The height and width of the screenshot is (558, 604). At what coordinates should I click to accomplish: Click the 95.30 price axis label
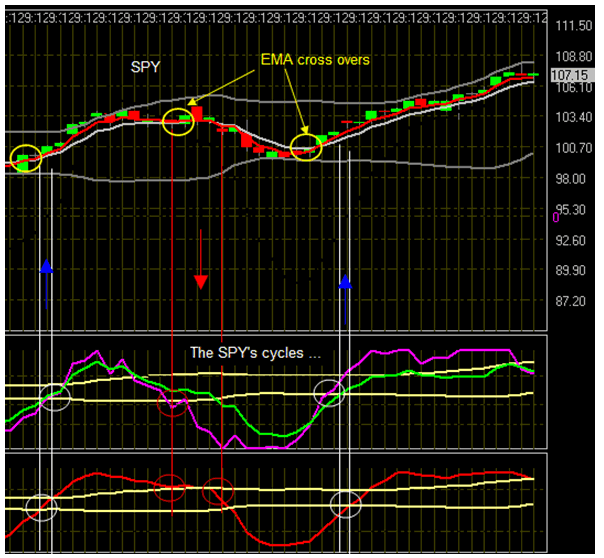pos(573,209)
